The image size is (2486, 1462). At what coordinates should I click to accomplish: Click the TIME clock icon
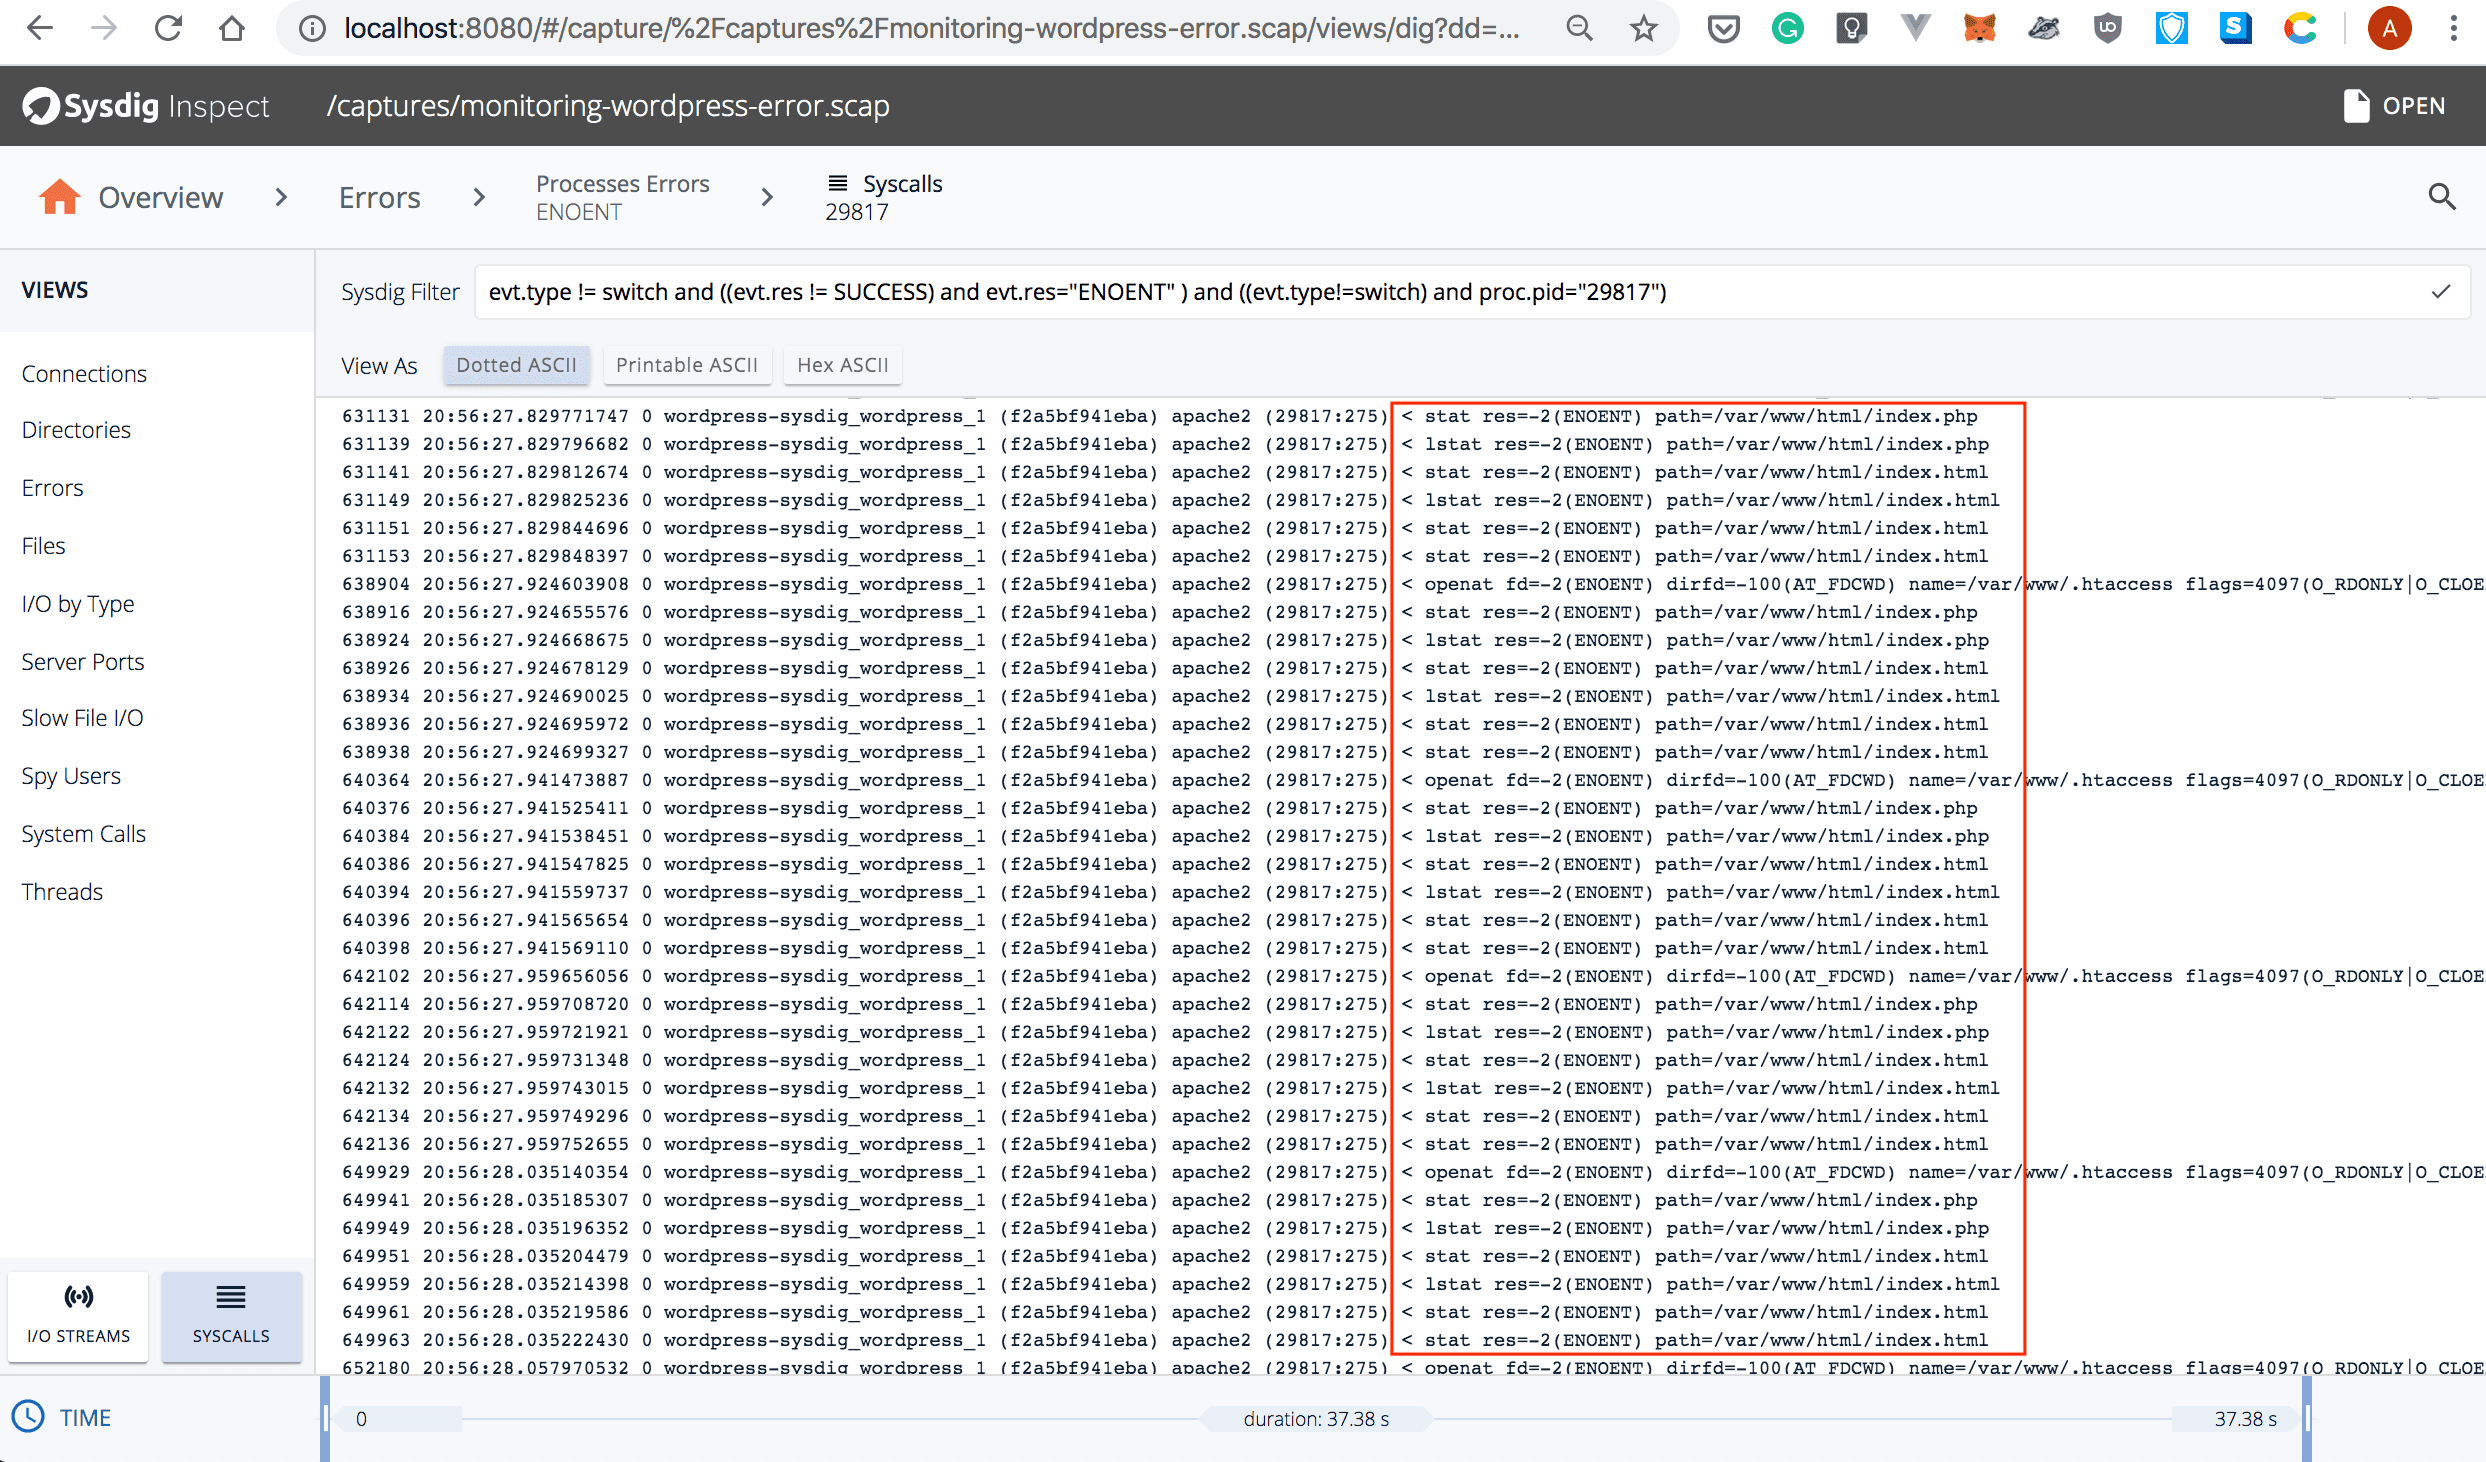(28, 1417)
